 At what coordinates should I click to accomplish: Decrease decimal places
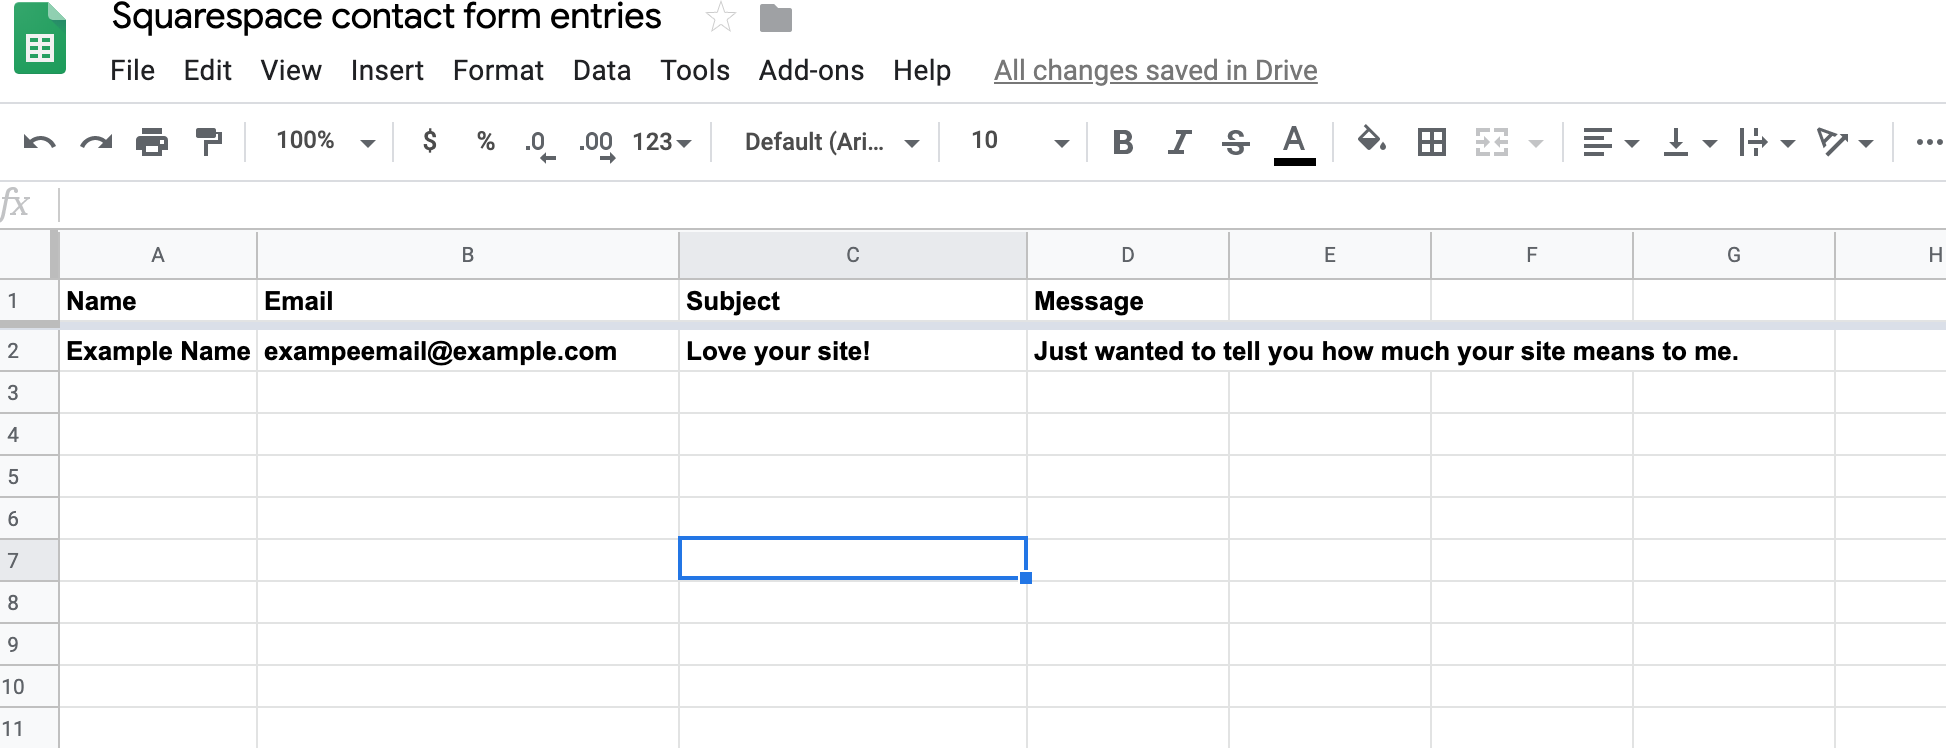[540, 144]
